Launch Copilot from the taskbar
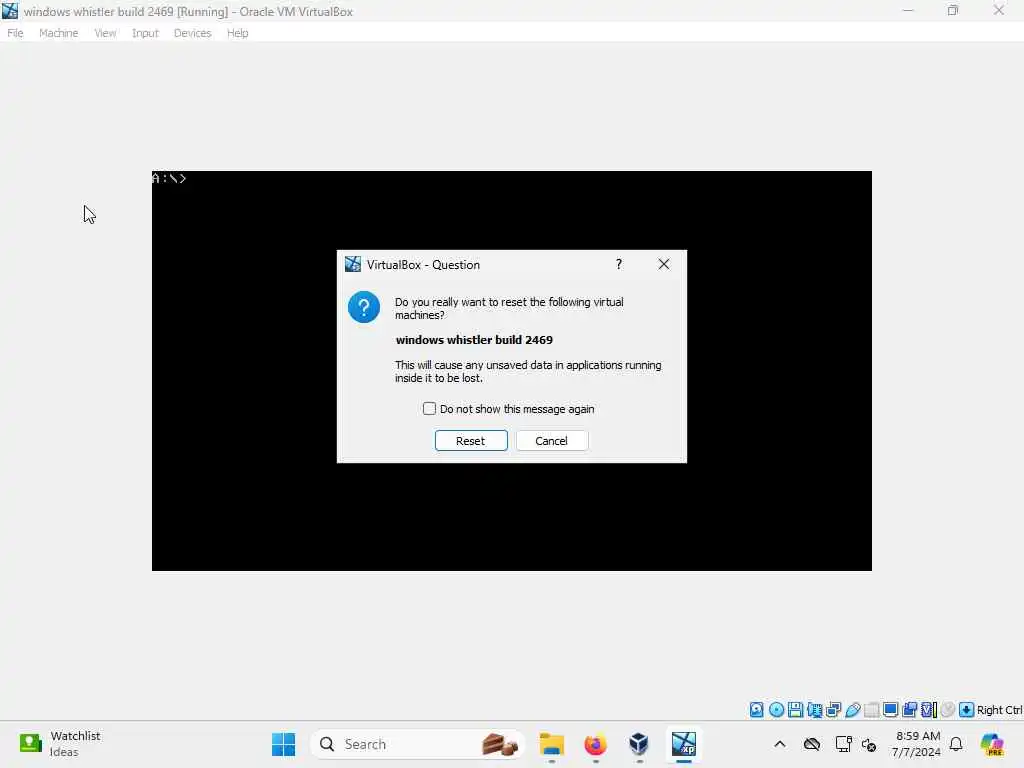The width and height of the screenshot is (1024, 768). point(991,744)
